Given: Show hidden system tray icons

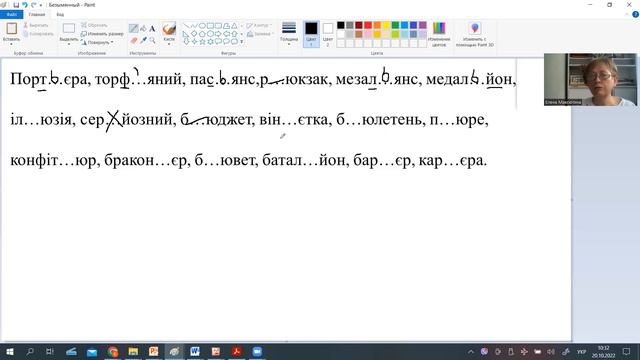Looking at the screenshot, I should point(471,351).
